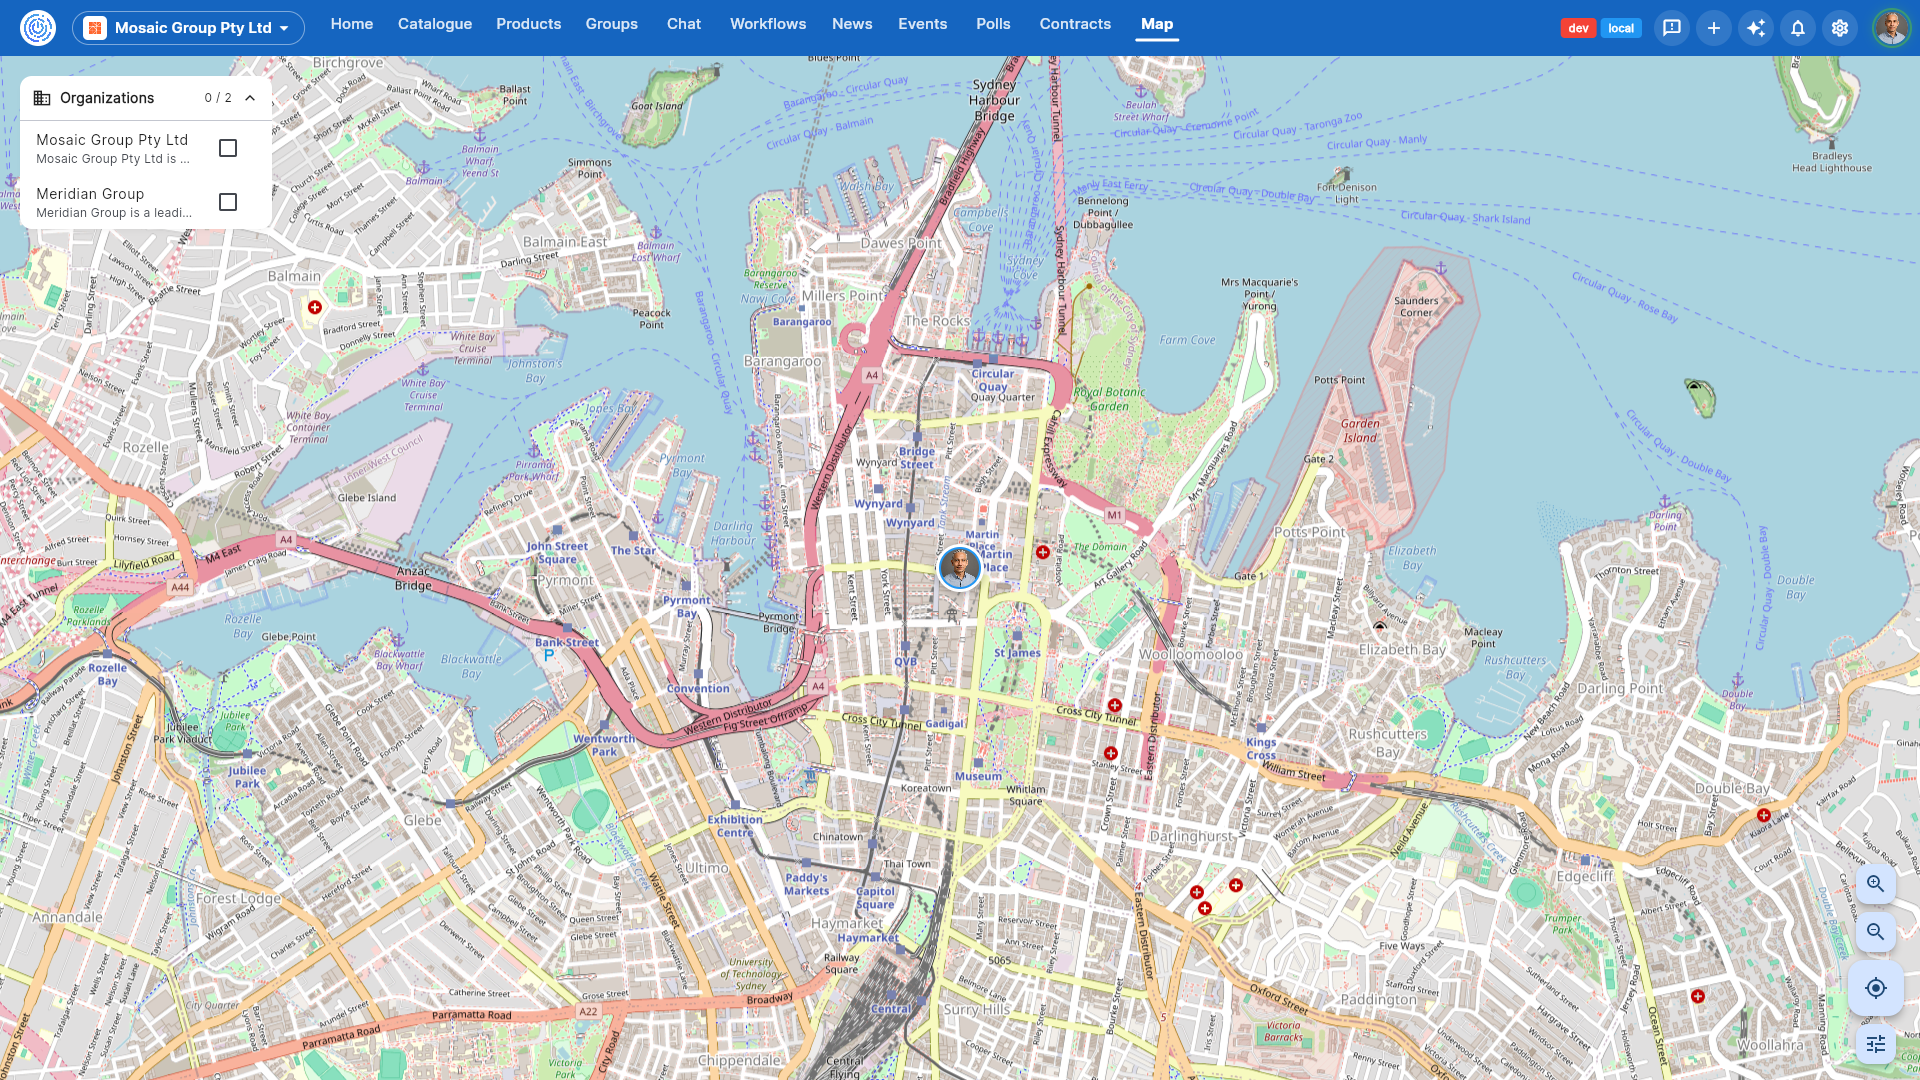Click the plus create icon

1714,28
